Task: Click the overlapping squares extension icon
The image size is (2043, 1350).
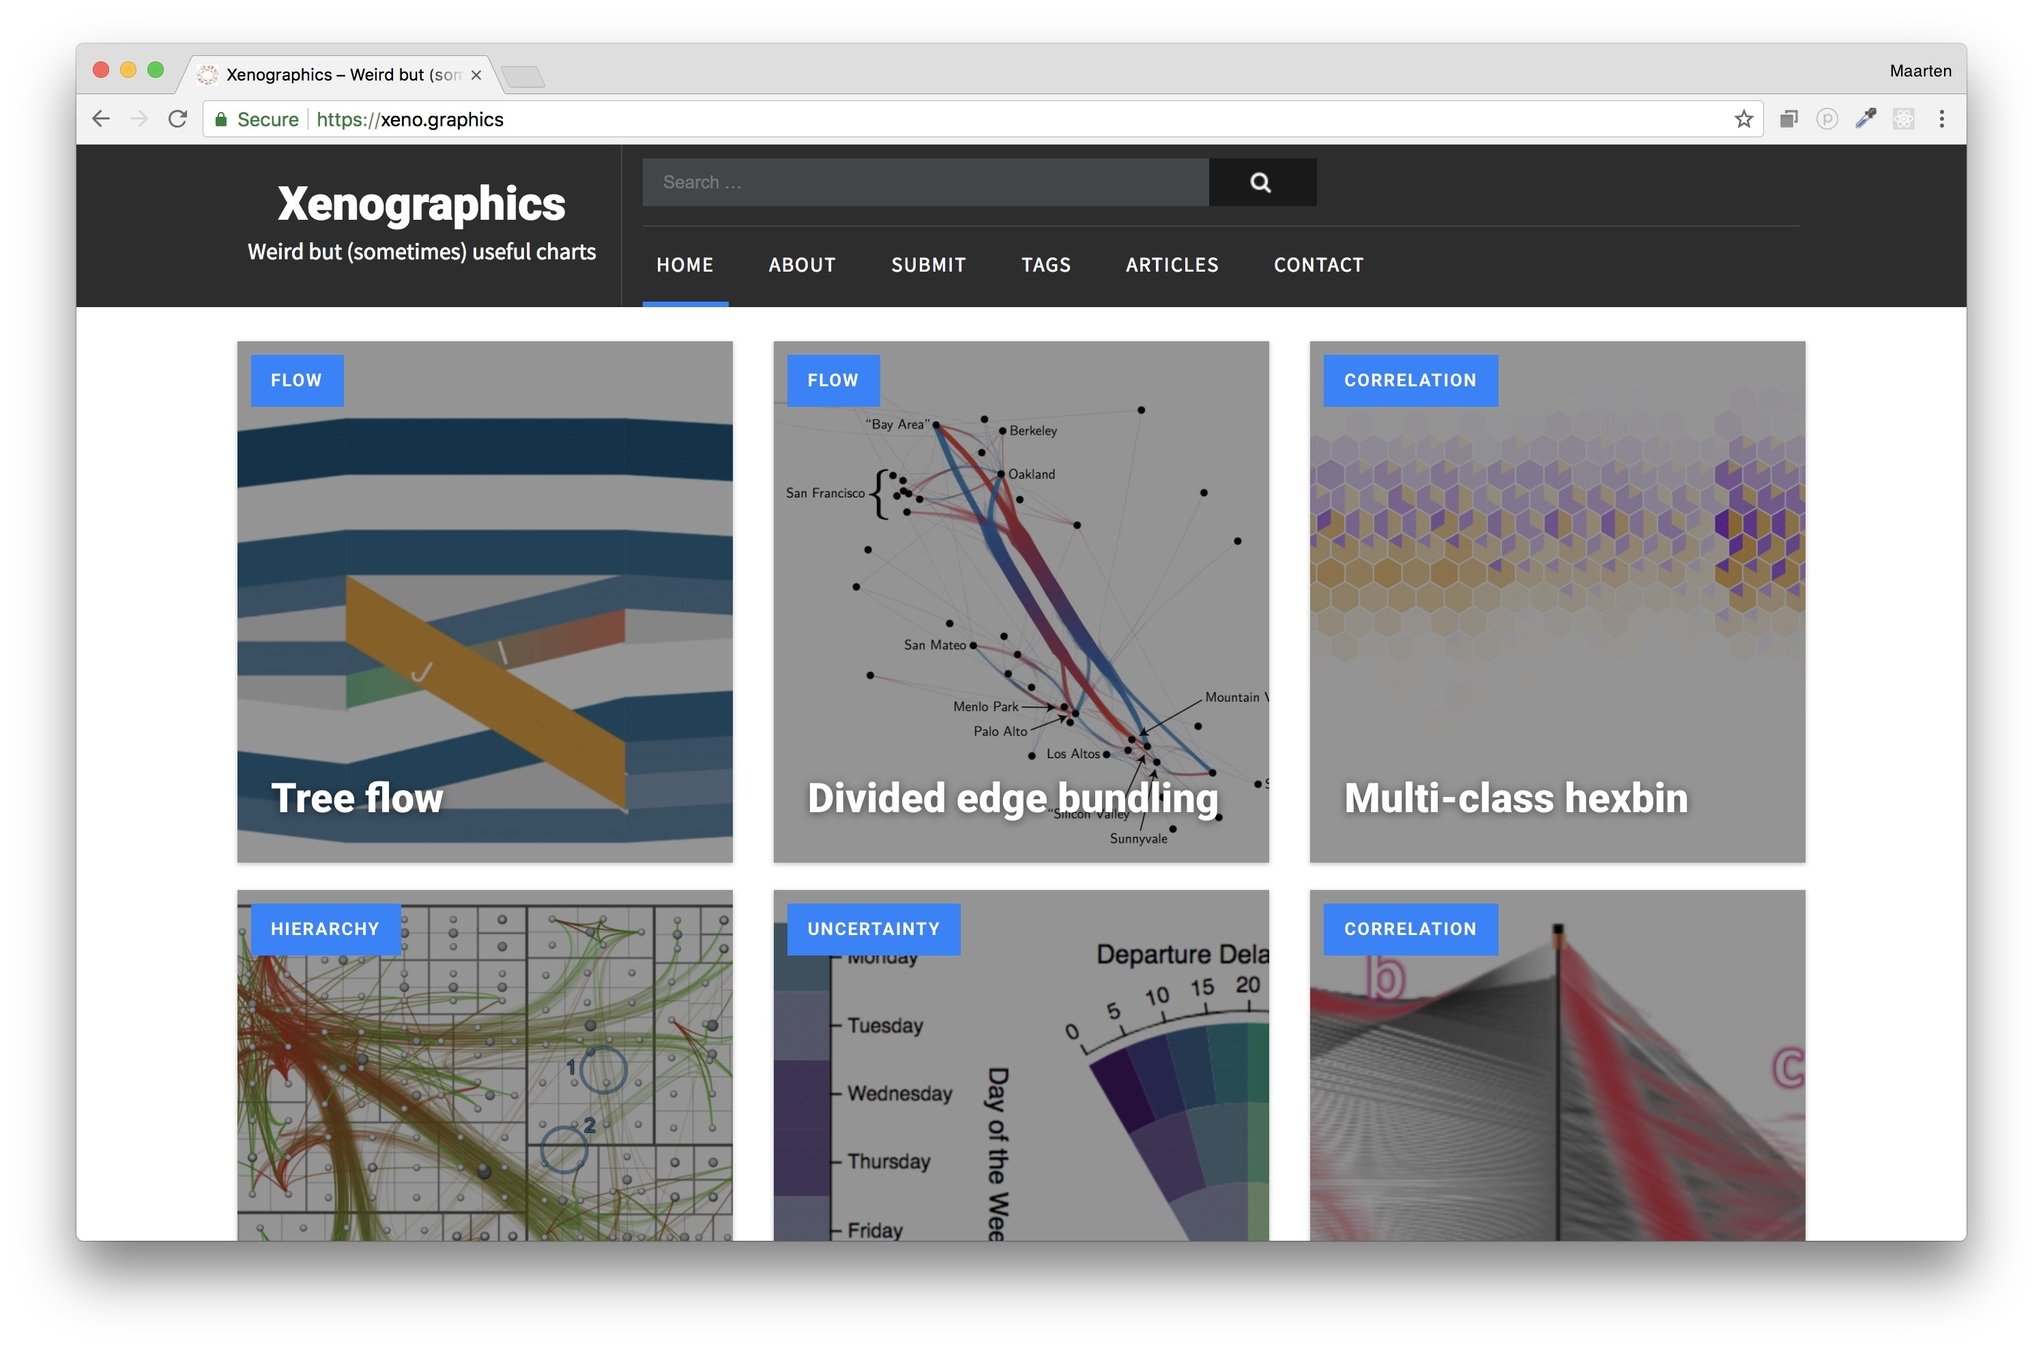Action: 1788,119
